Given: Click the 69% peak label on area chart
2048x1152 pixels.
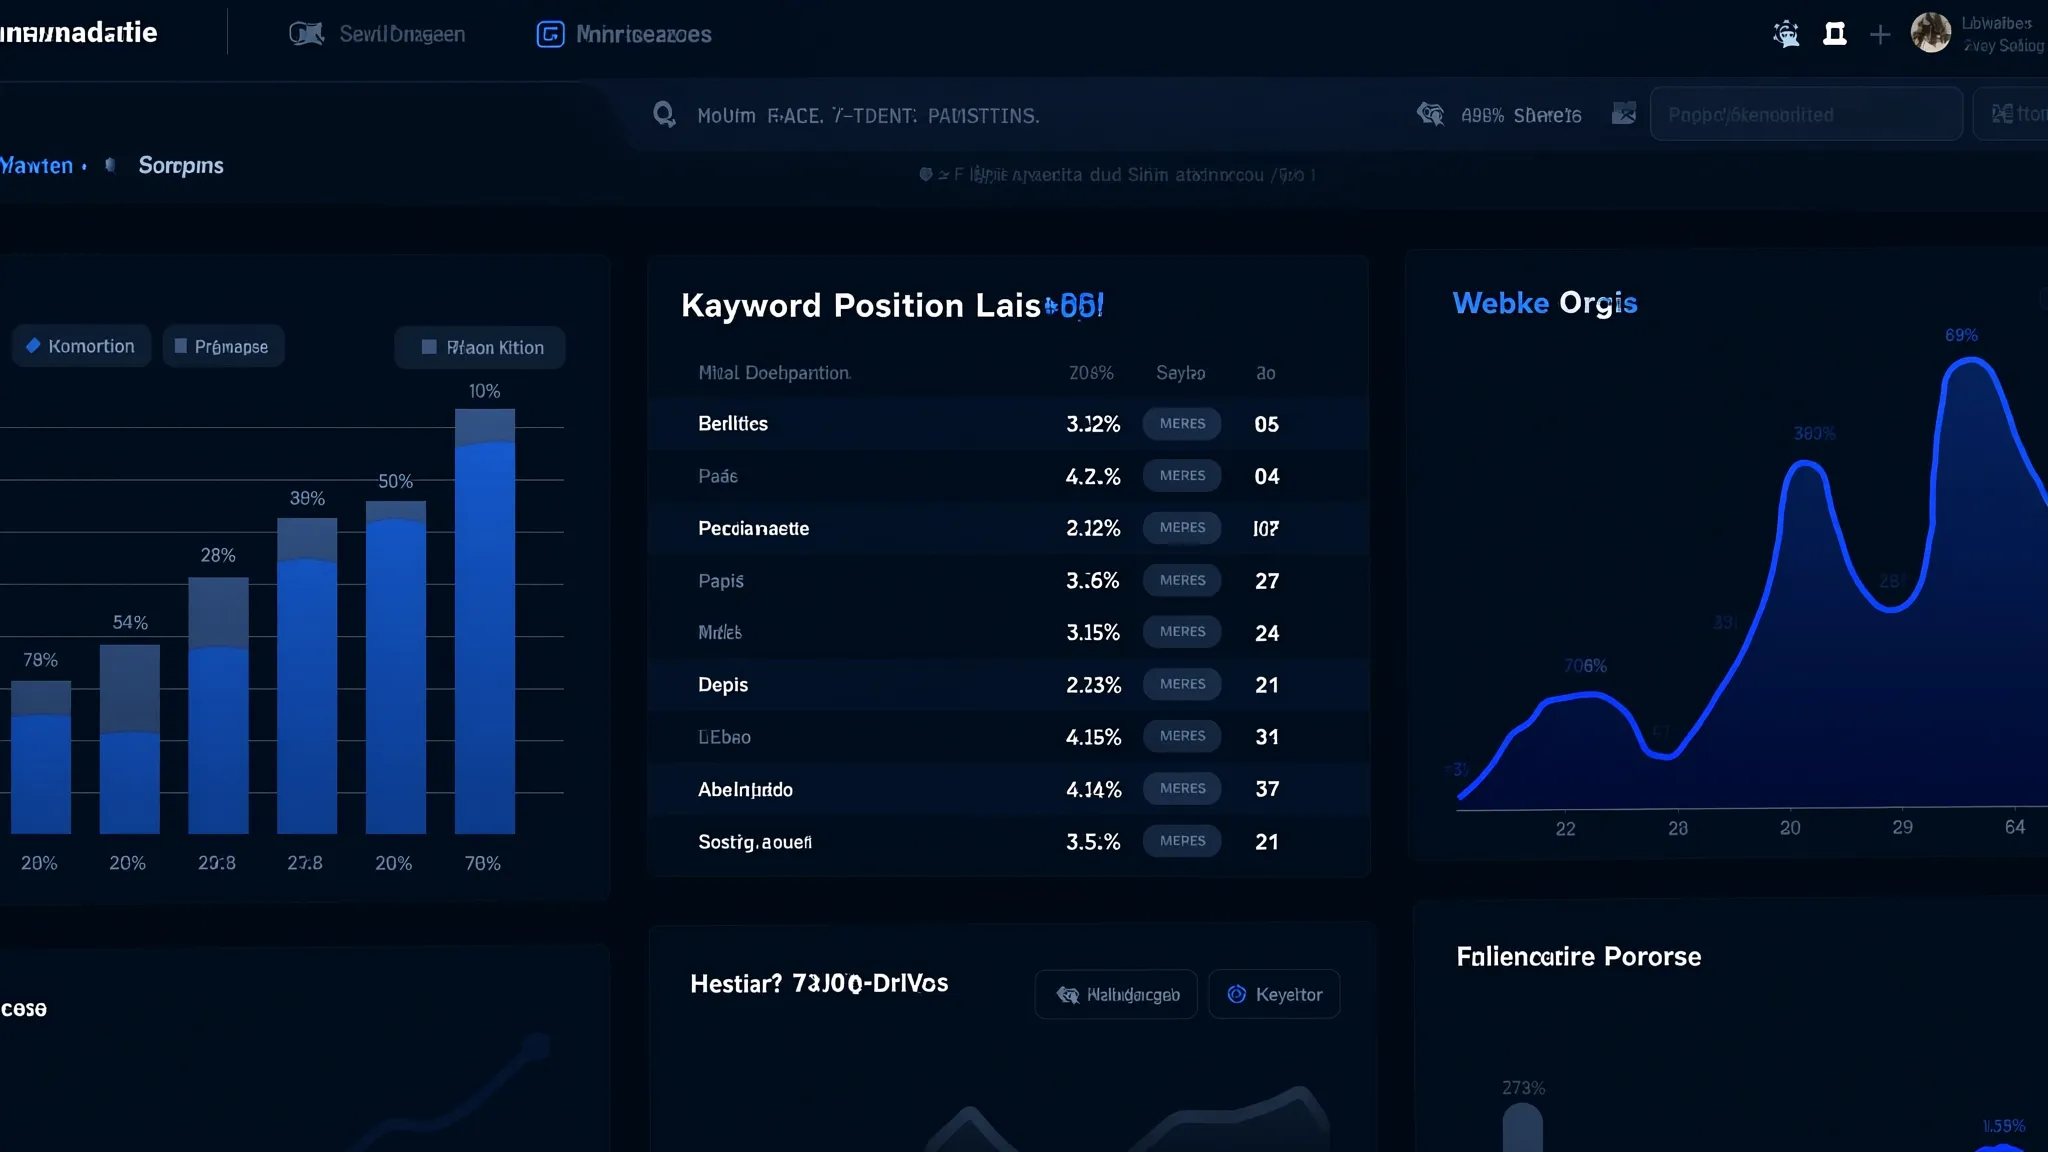Looking at the screenshot, I should tap(1961, 335).
